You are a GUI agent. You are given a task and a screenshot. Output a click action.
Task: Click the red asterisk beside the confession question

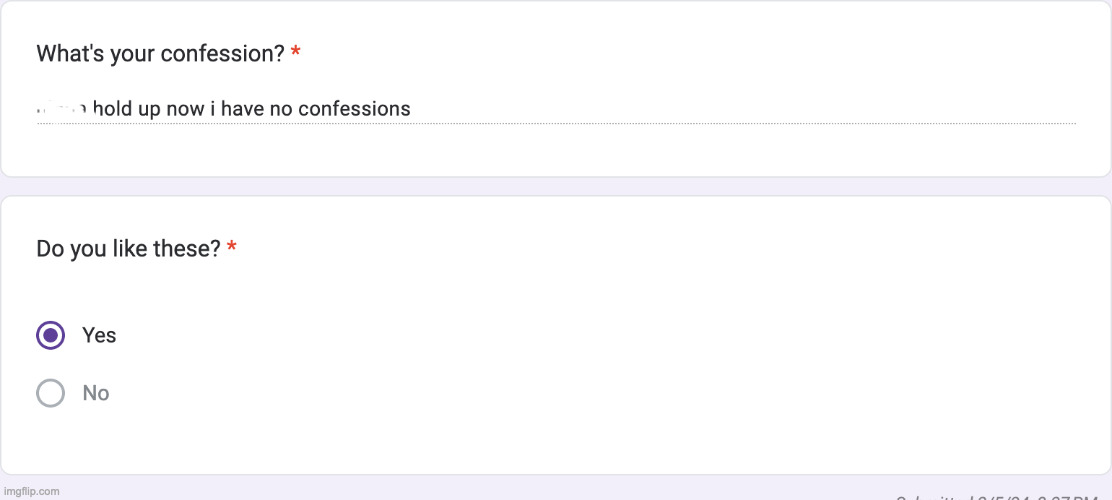tap(296, 54)
